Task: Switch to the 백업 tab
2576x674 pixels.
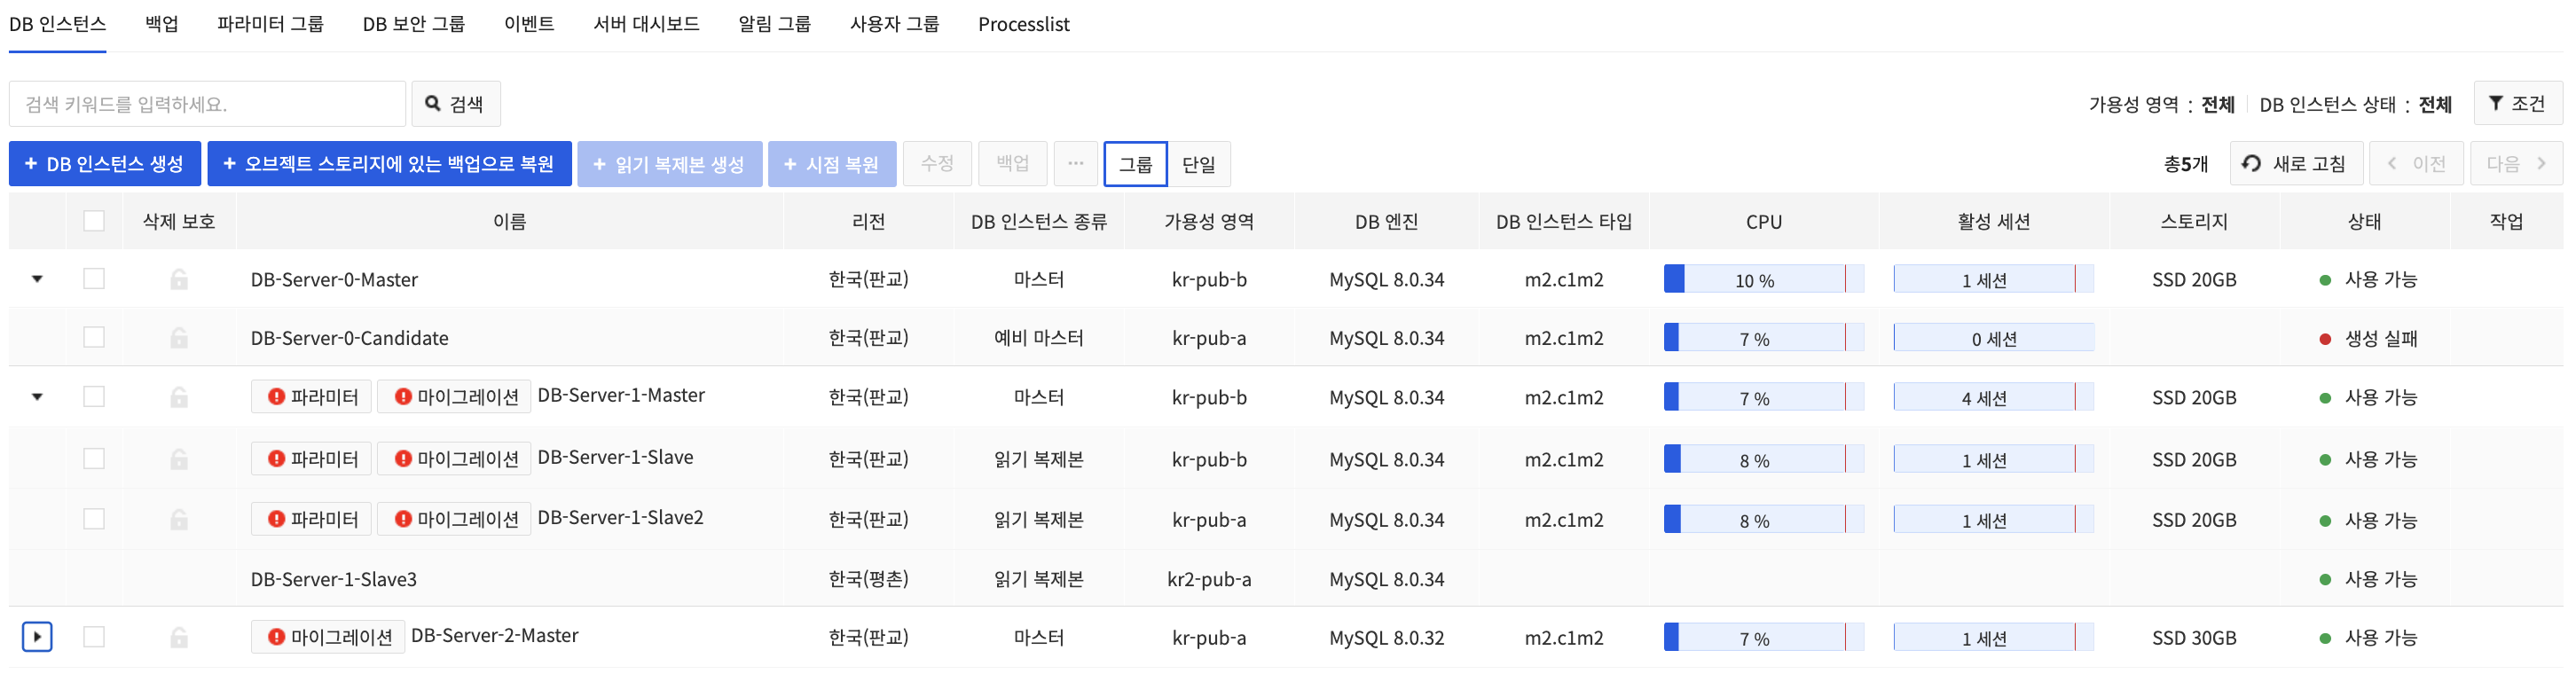Action: pos(161,23)
